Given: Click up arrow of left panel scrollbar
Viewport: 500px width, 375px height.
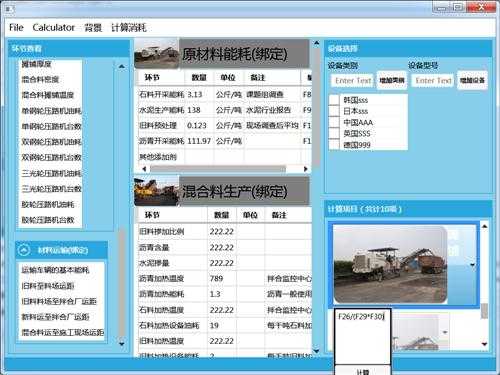Looking at the screenshot, I should point(122,66).
